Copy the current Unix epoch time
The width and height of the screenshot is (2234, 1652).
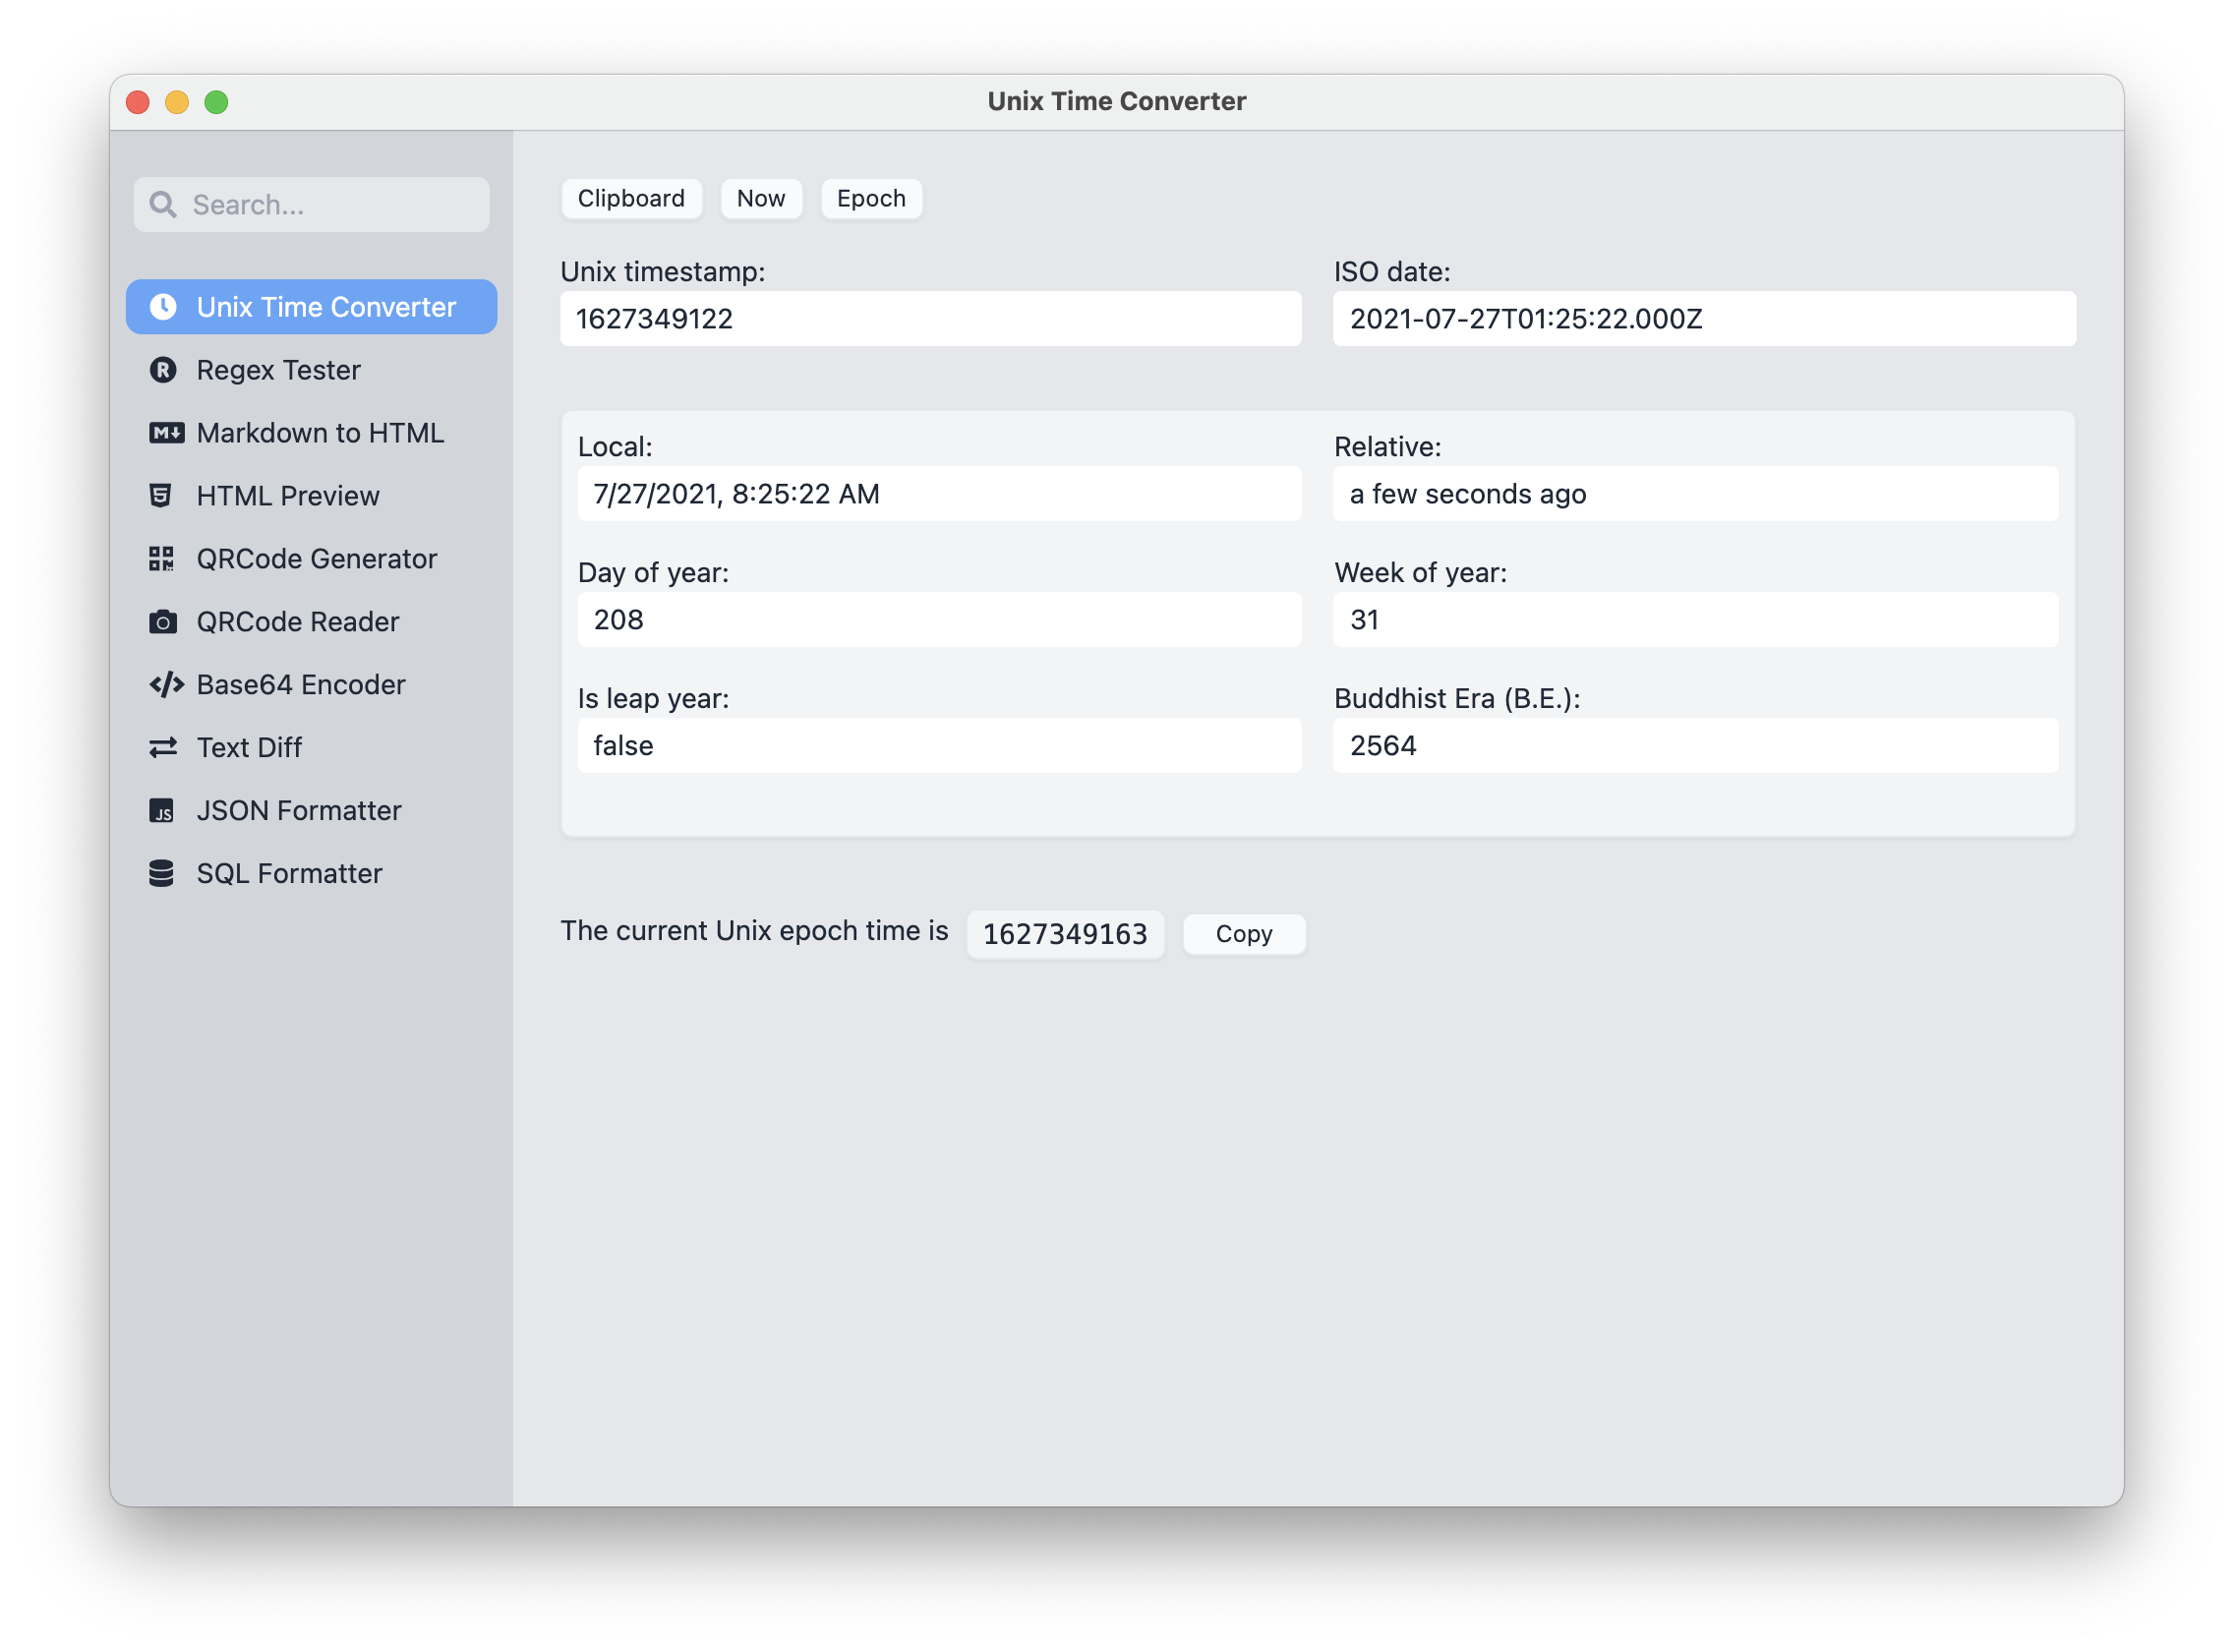coord(1246,933)
